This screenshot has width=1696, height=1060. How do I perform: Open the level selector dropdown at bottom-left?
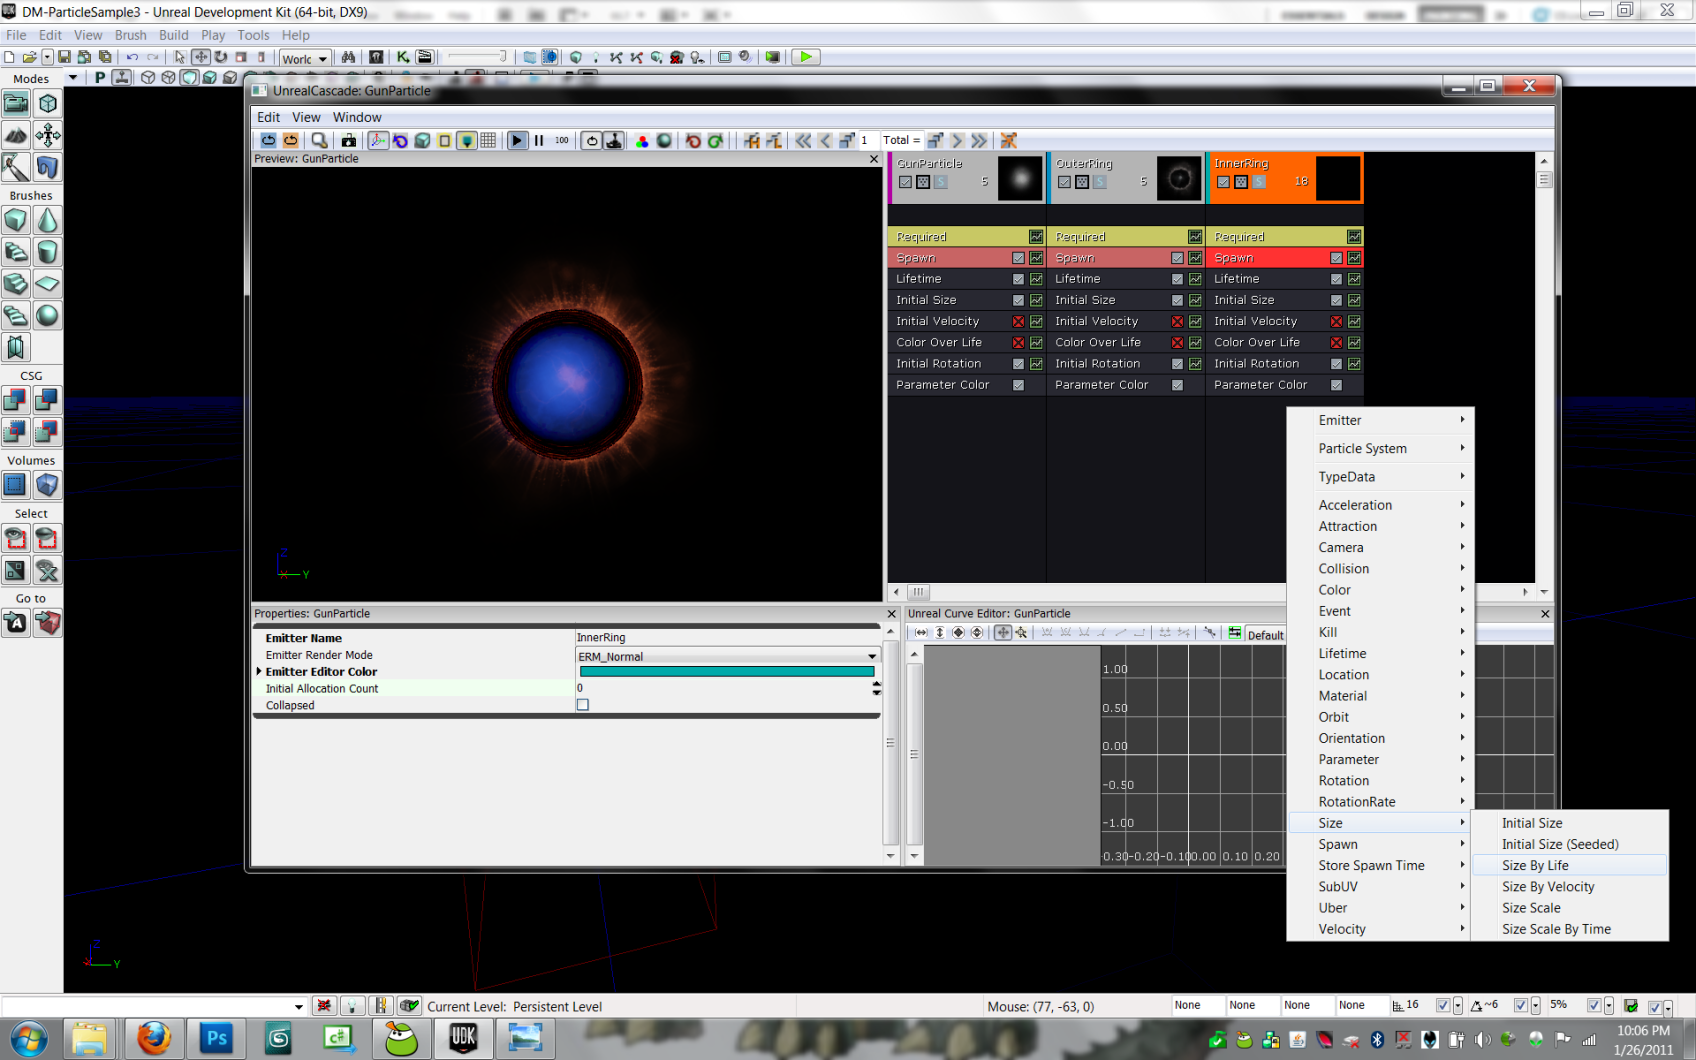point(298,1006)
